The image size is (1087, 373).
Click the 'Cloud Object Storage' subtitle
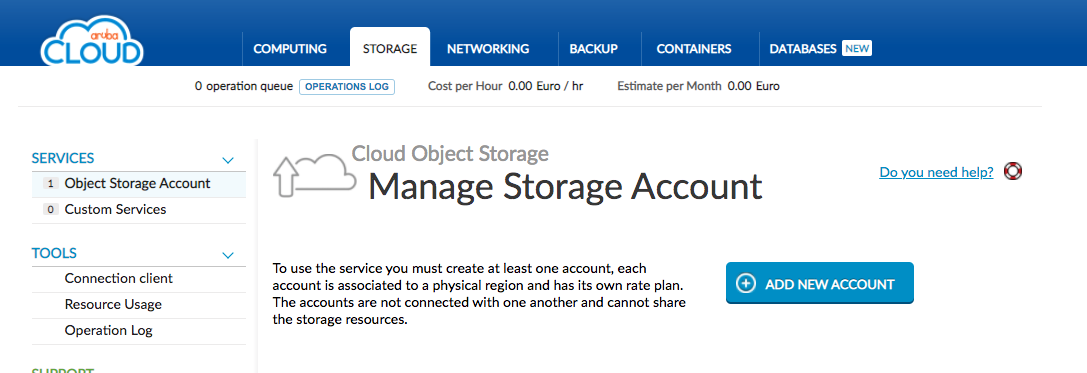coord(451,153)
